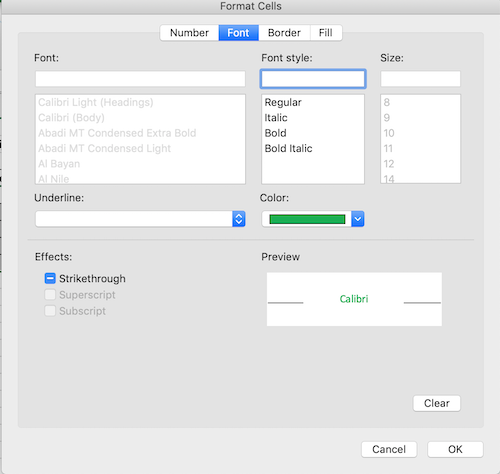The height and width of the screenshot is (474, 500).
Task: Enable the Subscript checkbox
Action: (50, 311)
